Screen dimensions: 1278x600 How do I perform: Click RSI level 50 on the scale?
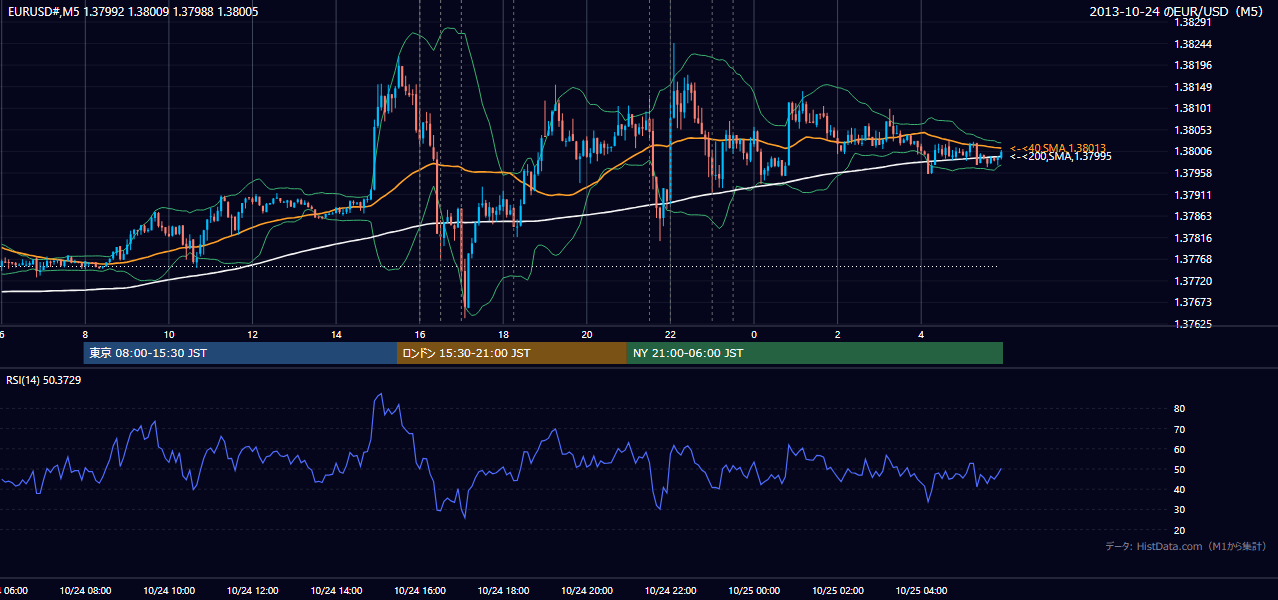pyautogui.click(x=1179, y=469)
